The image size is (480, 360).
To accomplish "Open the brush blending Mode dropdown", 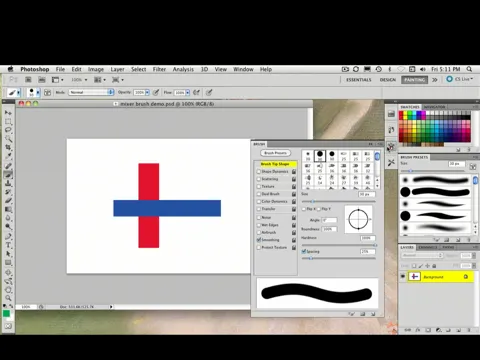I will click(91, 92).
